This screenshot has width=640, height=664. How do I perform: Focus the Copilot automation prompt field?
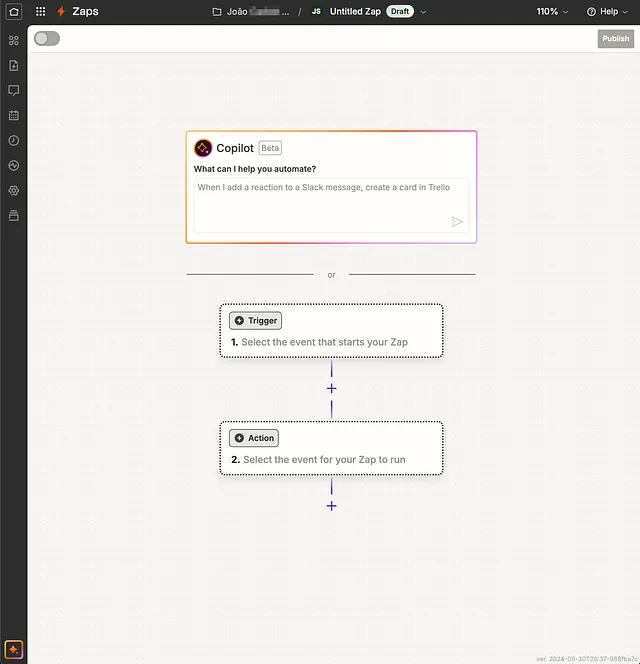point(331,205)
